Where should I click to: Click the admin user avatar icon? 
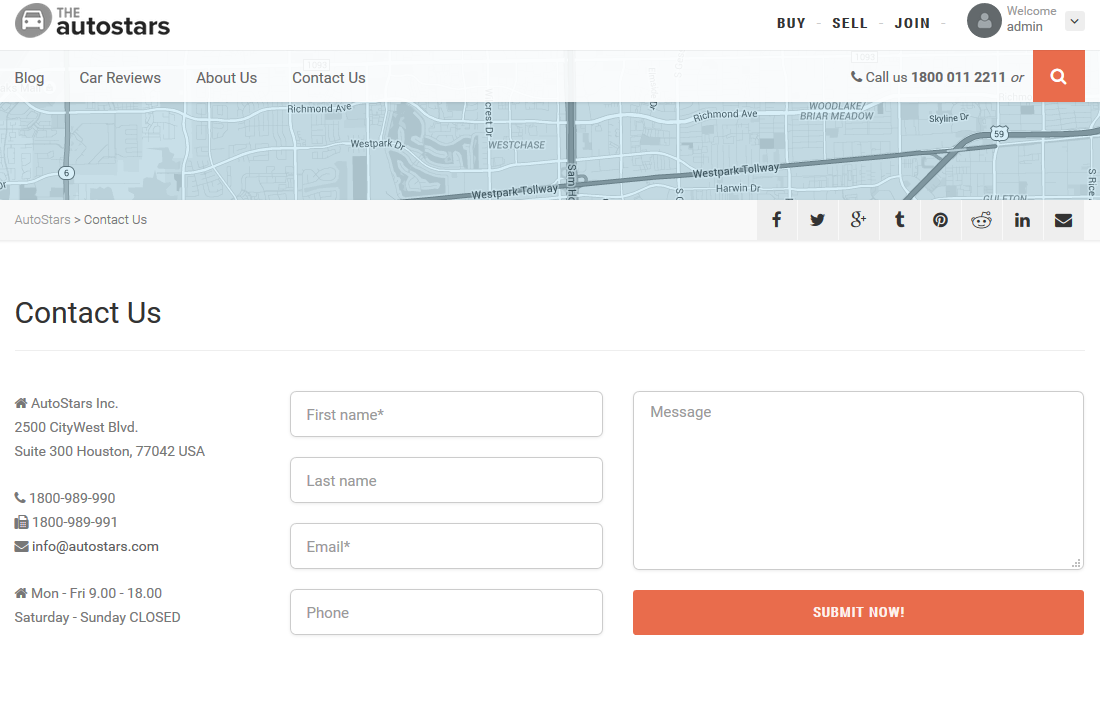[984, 20]
